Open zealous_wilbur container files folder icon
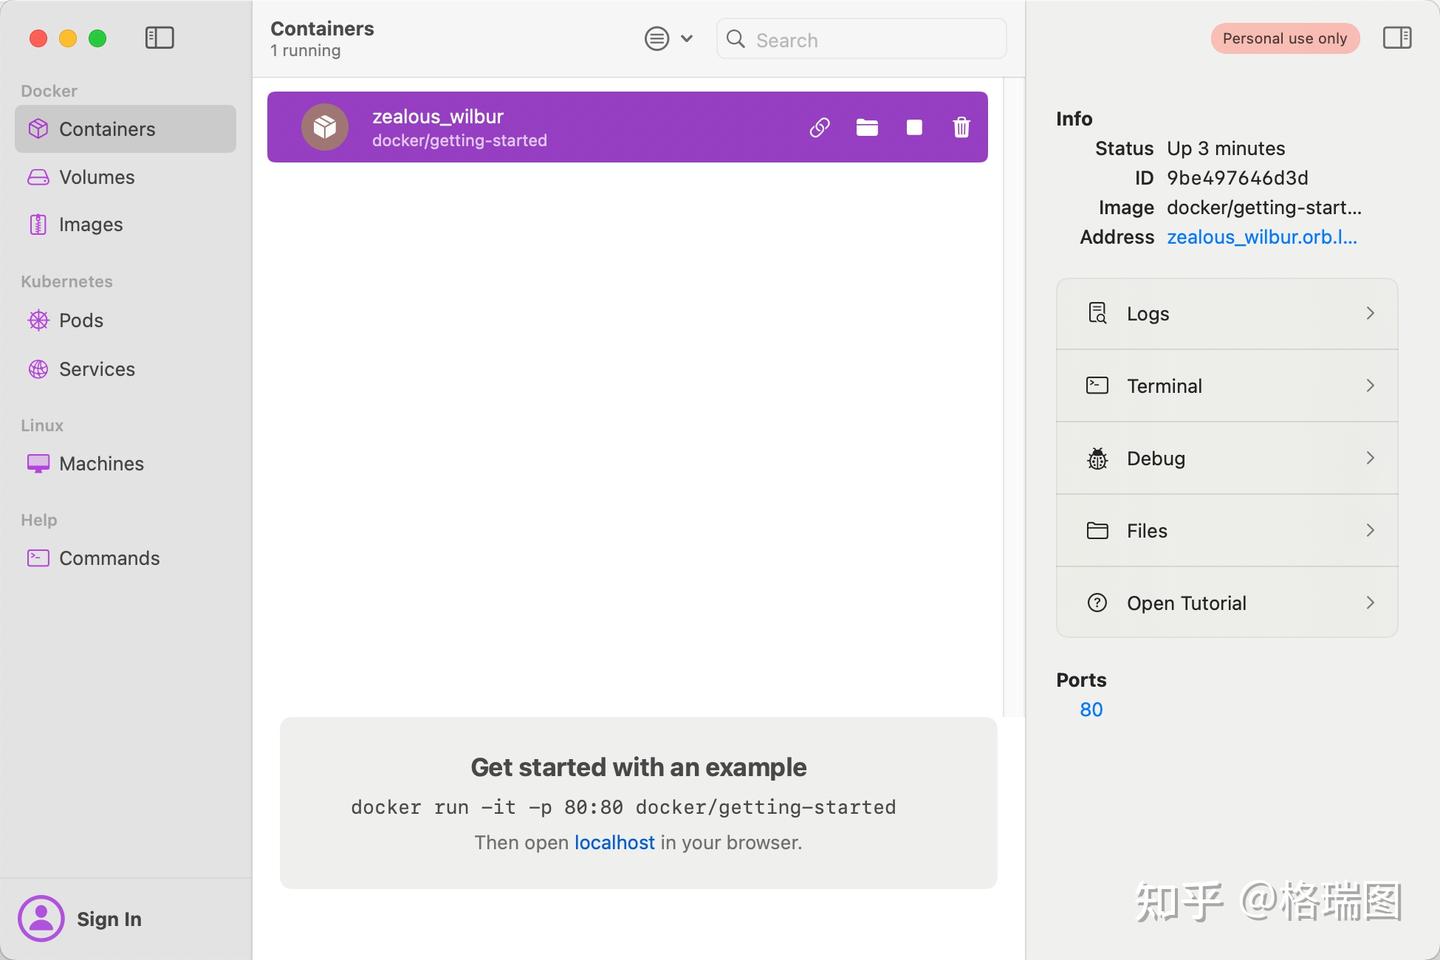1440x960 pixels. pos(867,127)
